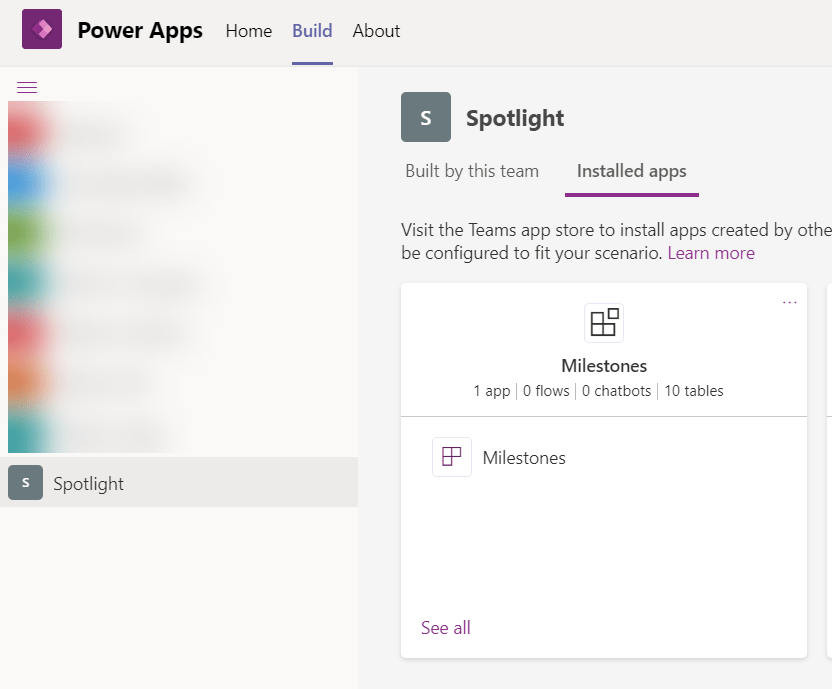The image size is (832, 689).
Task: Follow the Learn more link
Action: tap(711, 253)
